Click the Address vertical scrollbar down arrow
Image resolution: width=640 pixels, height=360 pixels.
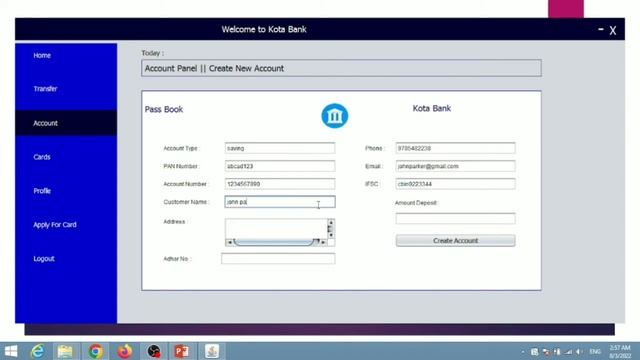coord(331,235)
